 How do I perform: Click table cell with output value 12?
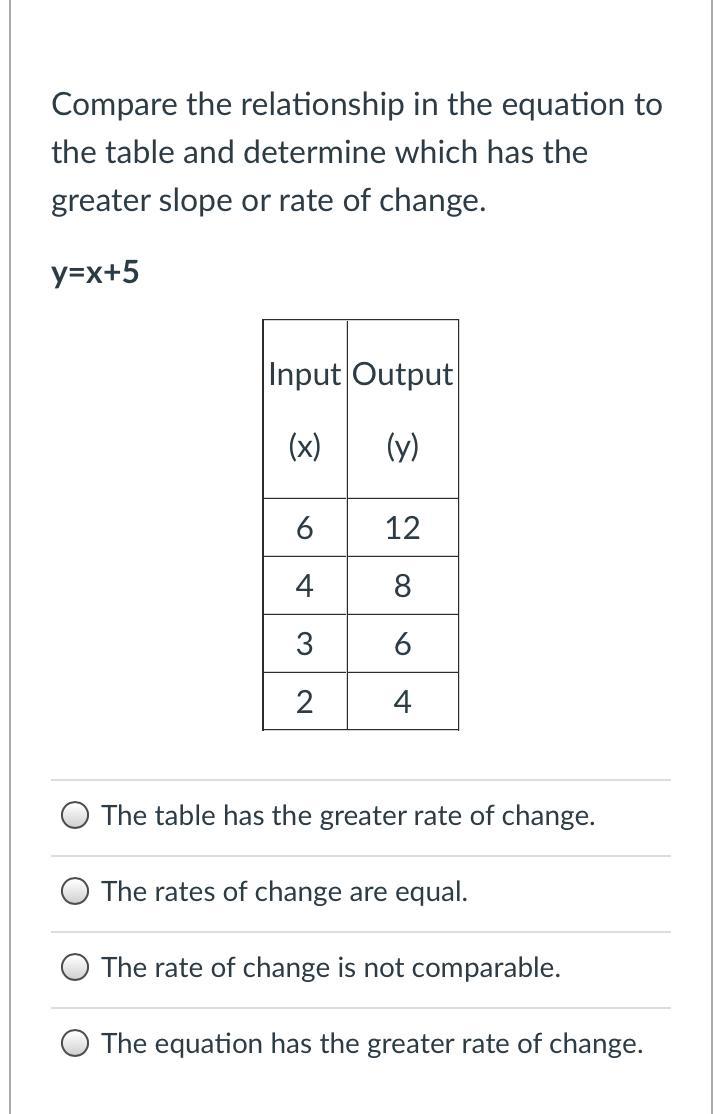[403, 528]
